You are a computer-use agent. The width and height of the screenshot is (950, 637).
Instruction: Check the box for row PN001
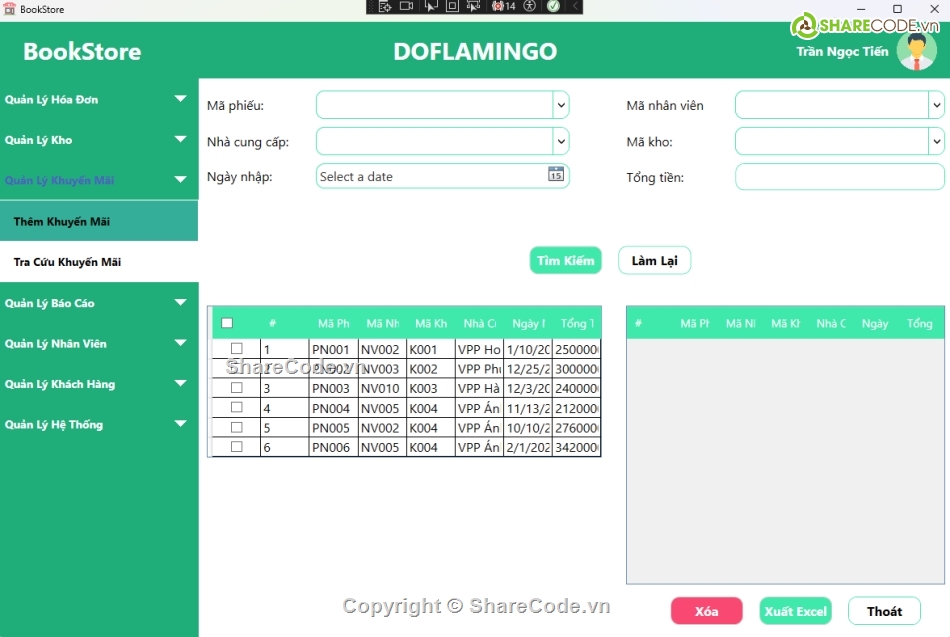(237, 349)
